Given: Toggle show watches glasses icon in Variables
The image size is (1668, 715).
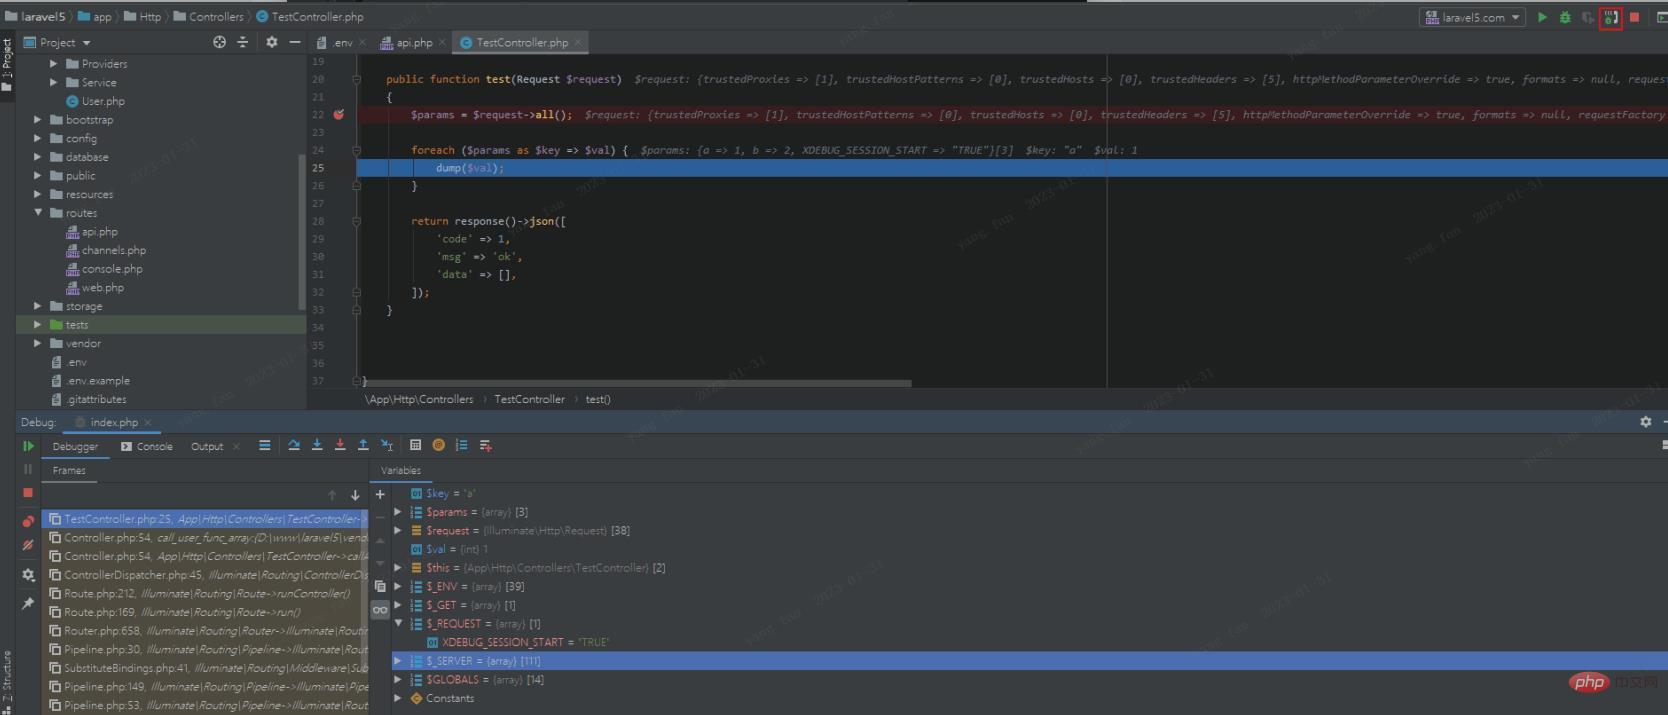Looking at the screenshot, I should 380,610.
